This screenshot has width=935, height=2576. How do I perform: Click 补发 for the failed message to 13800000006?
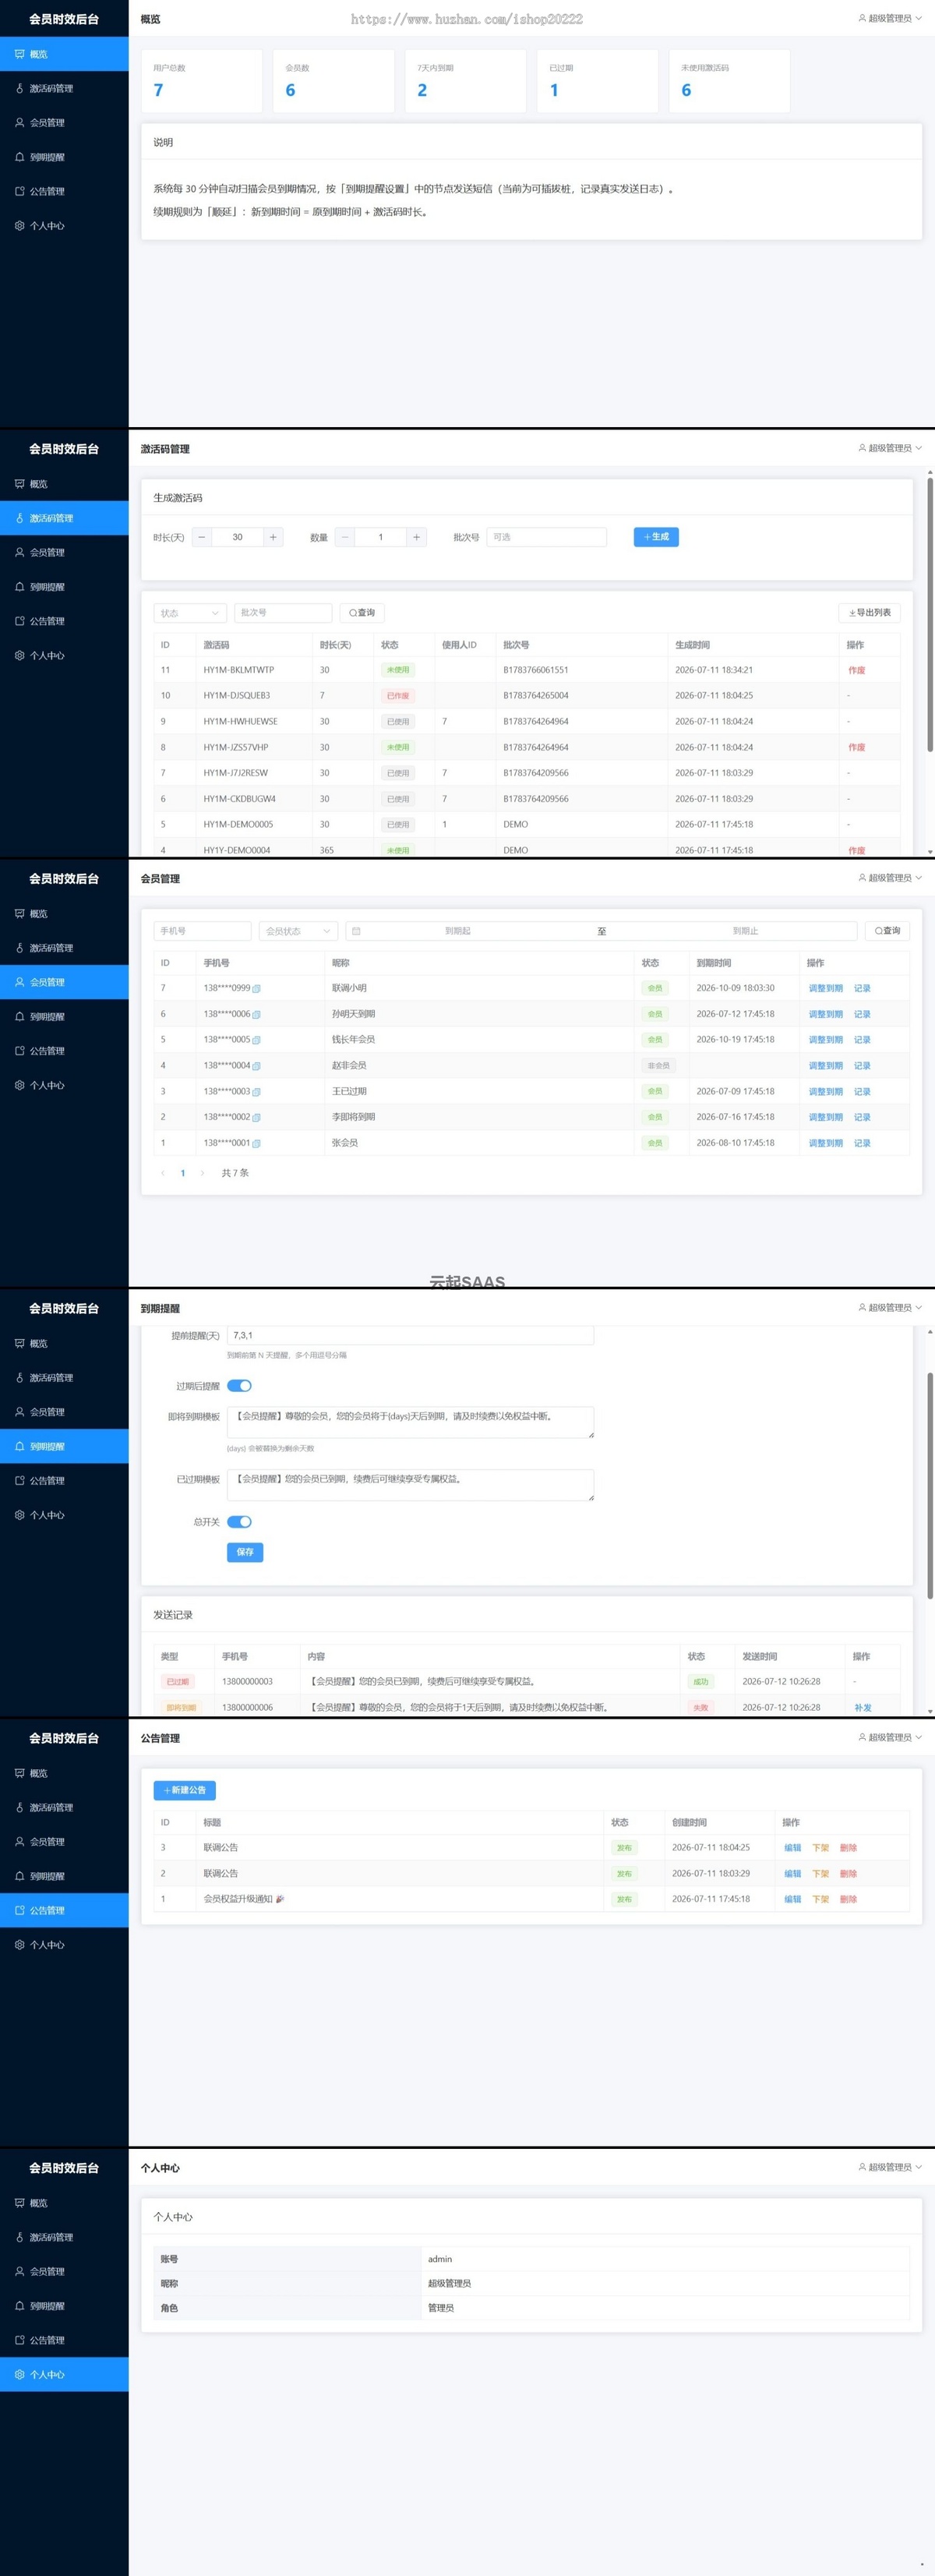(863, 1707)
